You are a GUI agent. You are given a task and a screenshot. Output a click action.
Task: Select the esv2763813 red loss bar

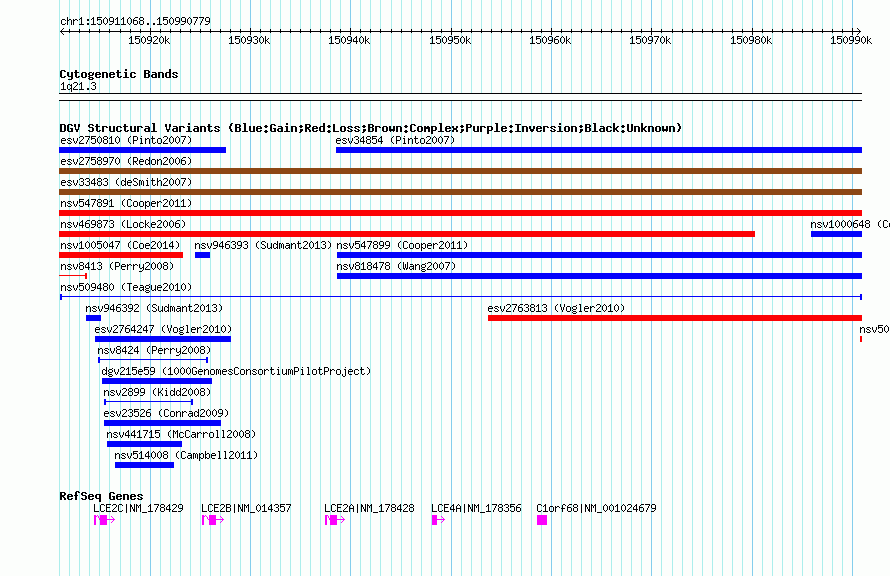point(675,318)
